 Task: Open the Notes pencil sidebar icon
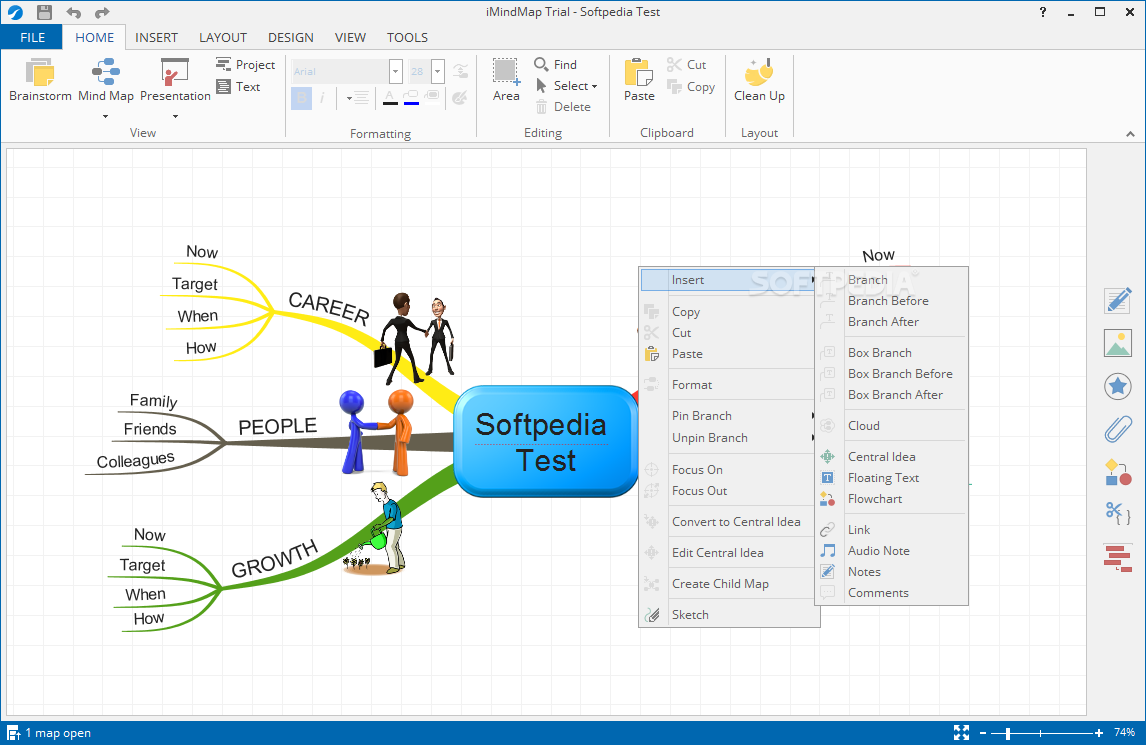1117,300
